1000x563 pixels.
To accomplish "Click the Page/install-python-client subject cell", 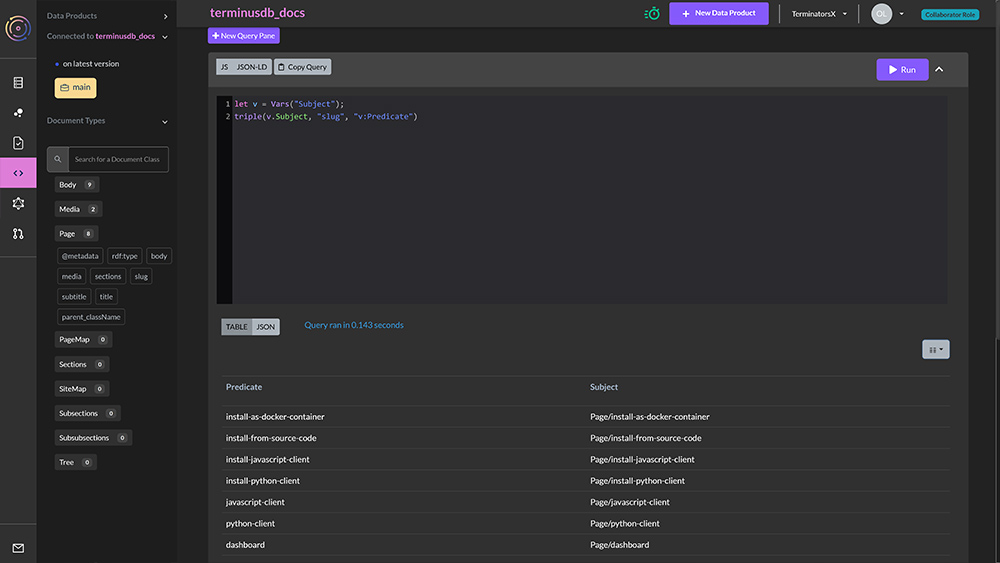I will point(637,481).
